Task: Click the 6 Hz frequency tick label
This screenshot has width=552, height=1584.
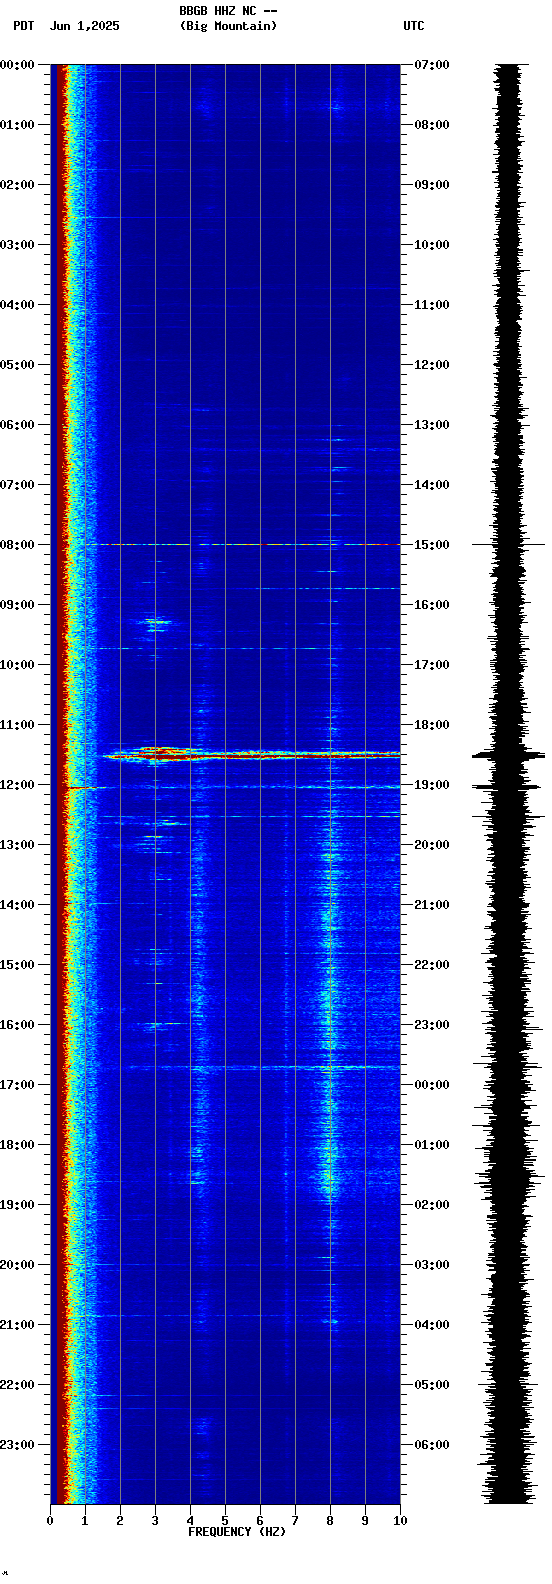Action: 260,1521
